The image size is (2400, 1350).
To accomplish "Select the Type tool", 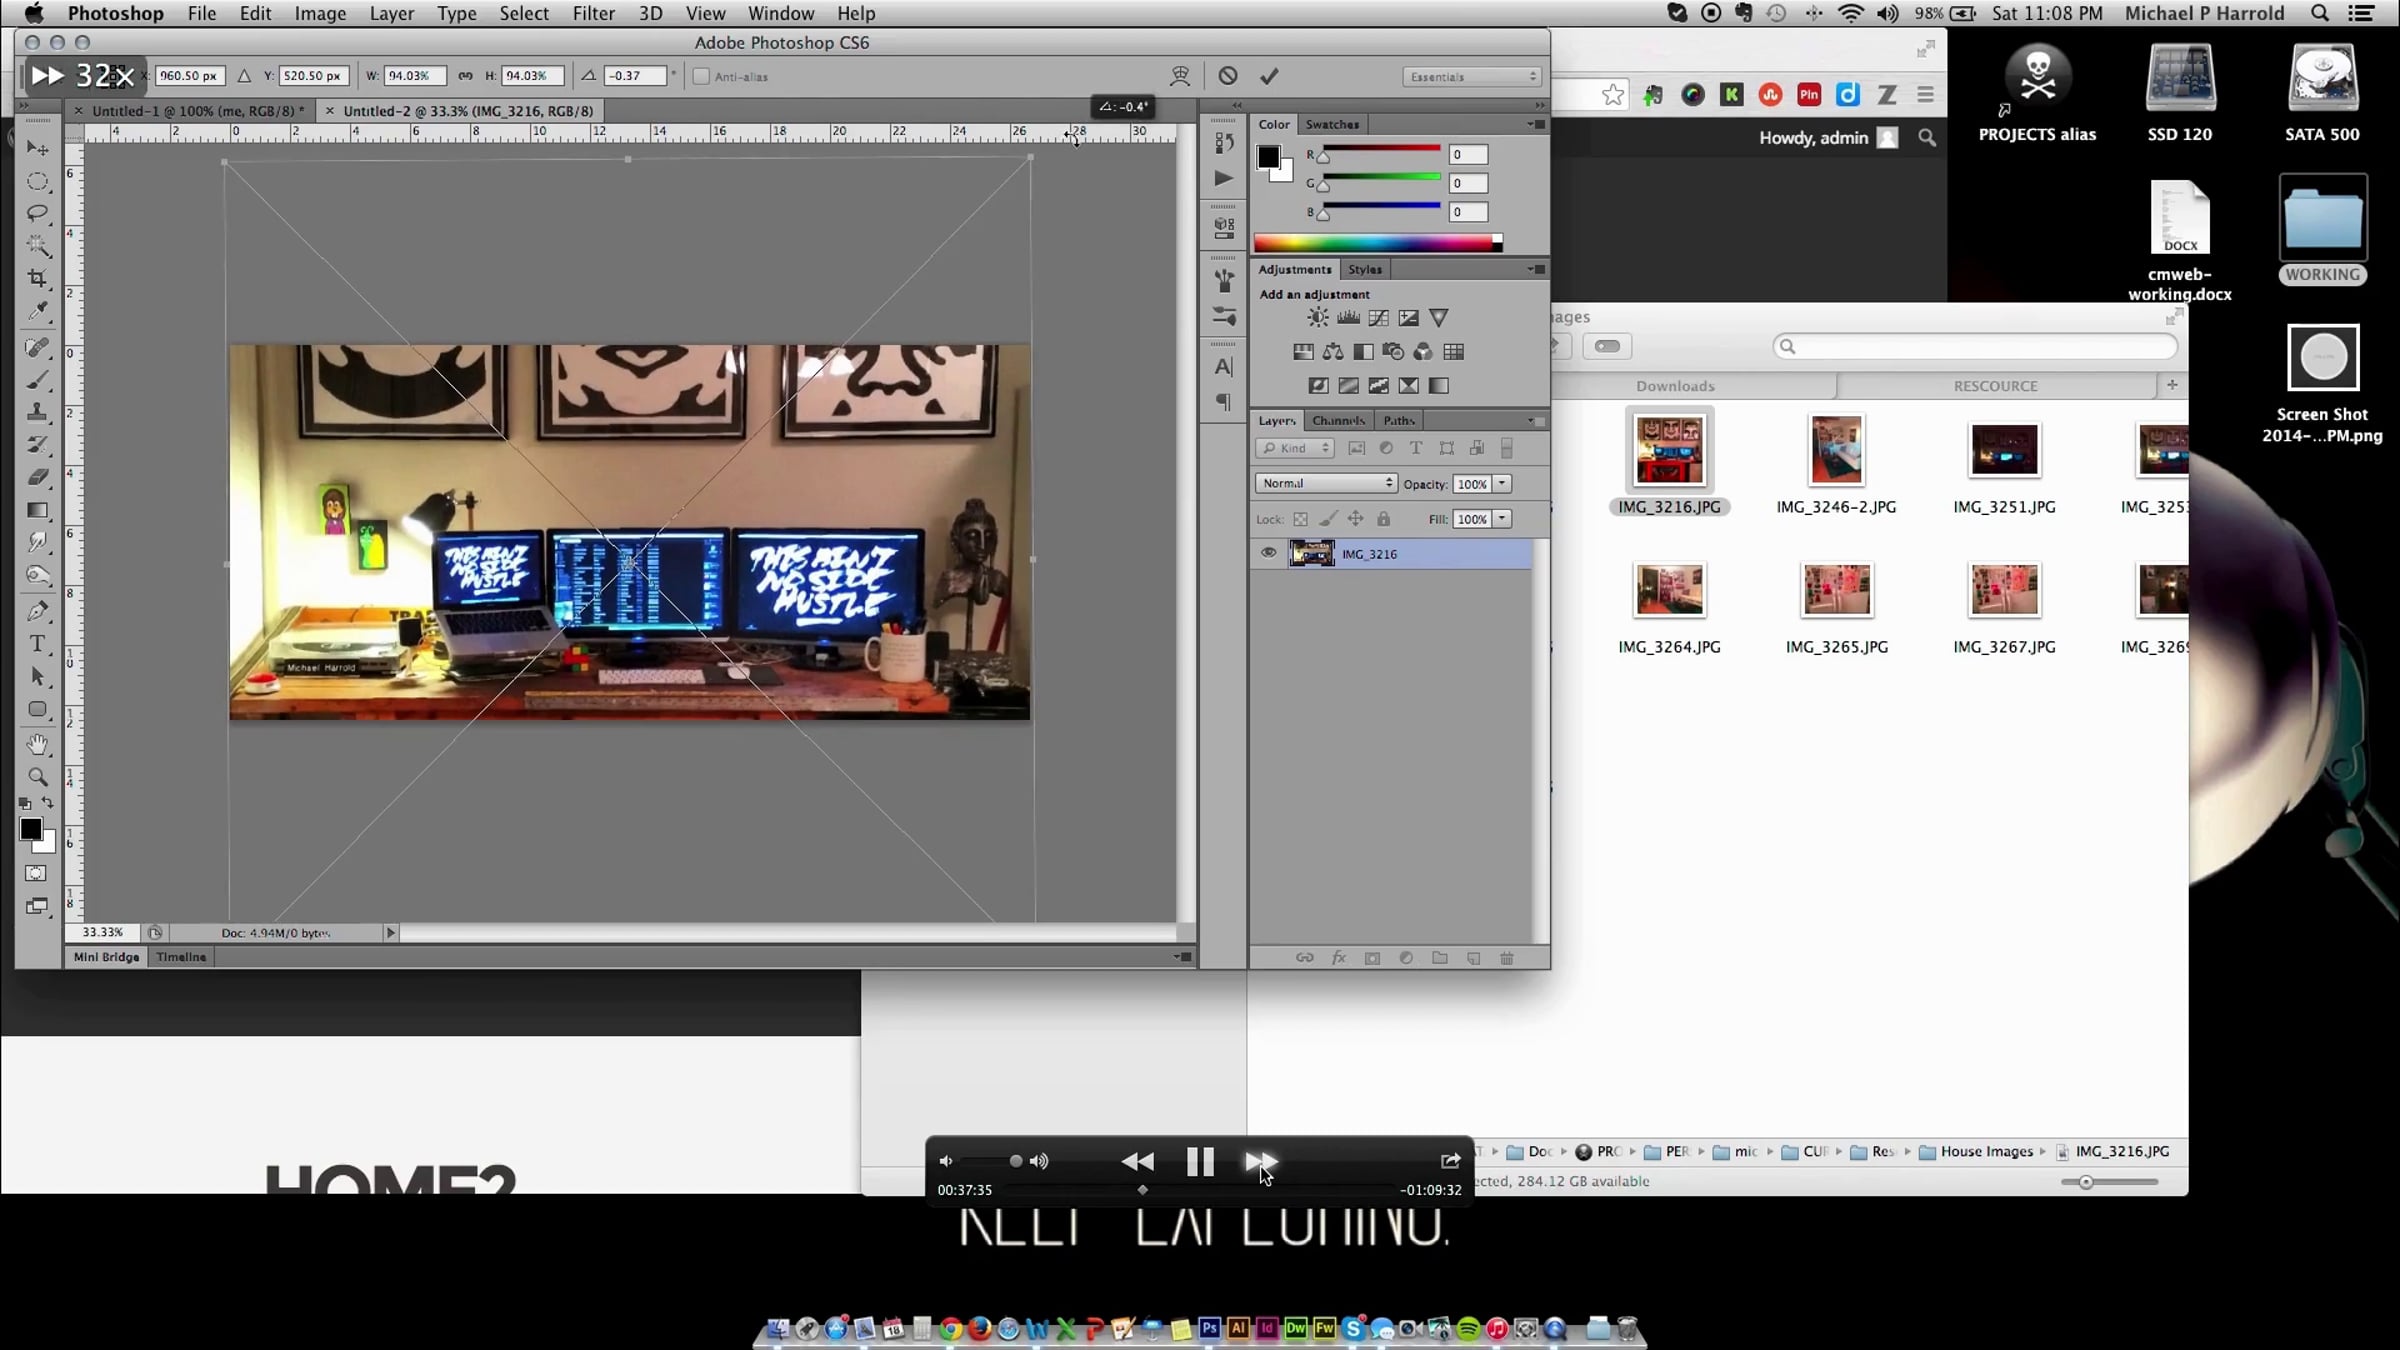I will coord(38,643).
